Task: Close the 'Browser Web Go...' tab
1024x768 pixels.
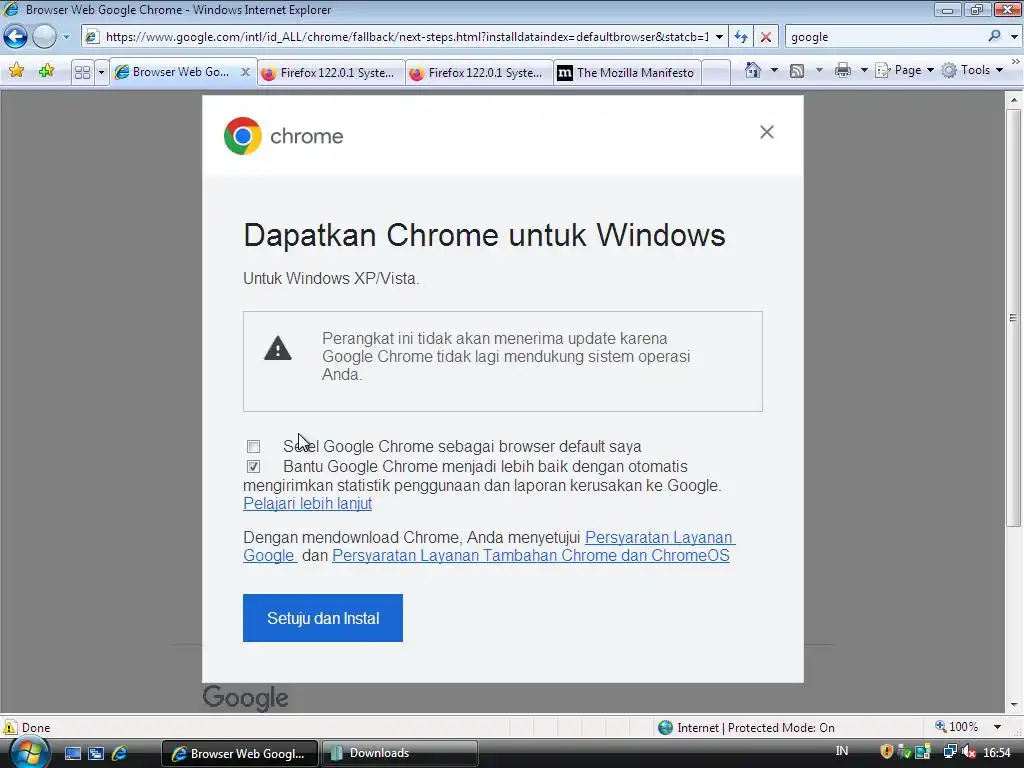Action: [x=246, y=72]
